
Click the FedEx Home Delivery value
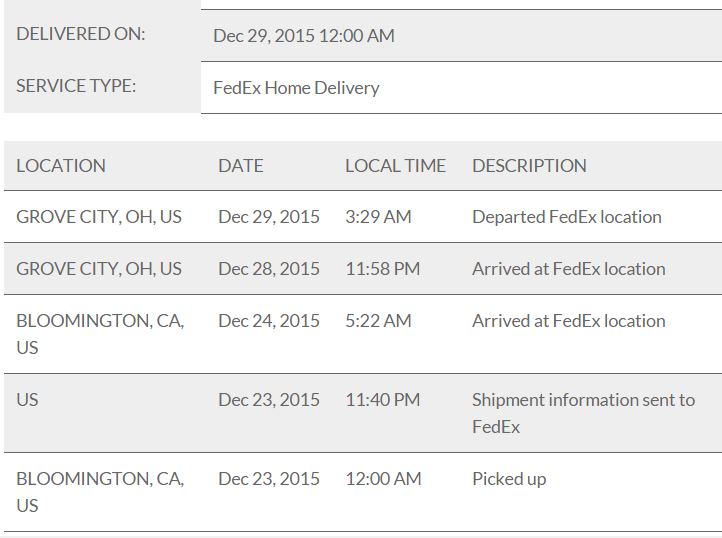(296, 87)
